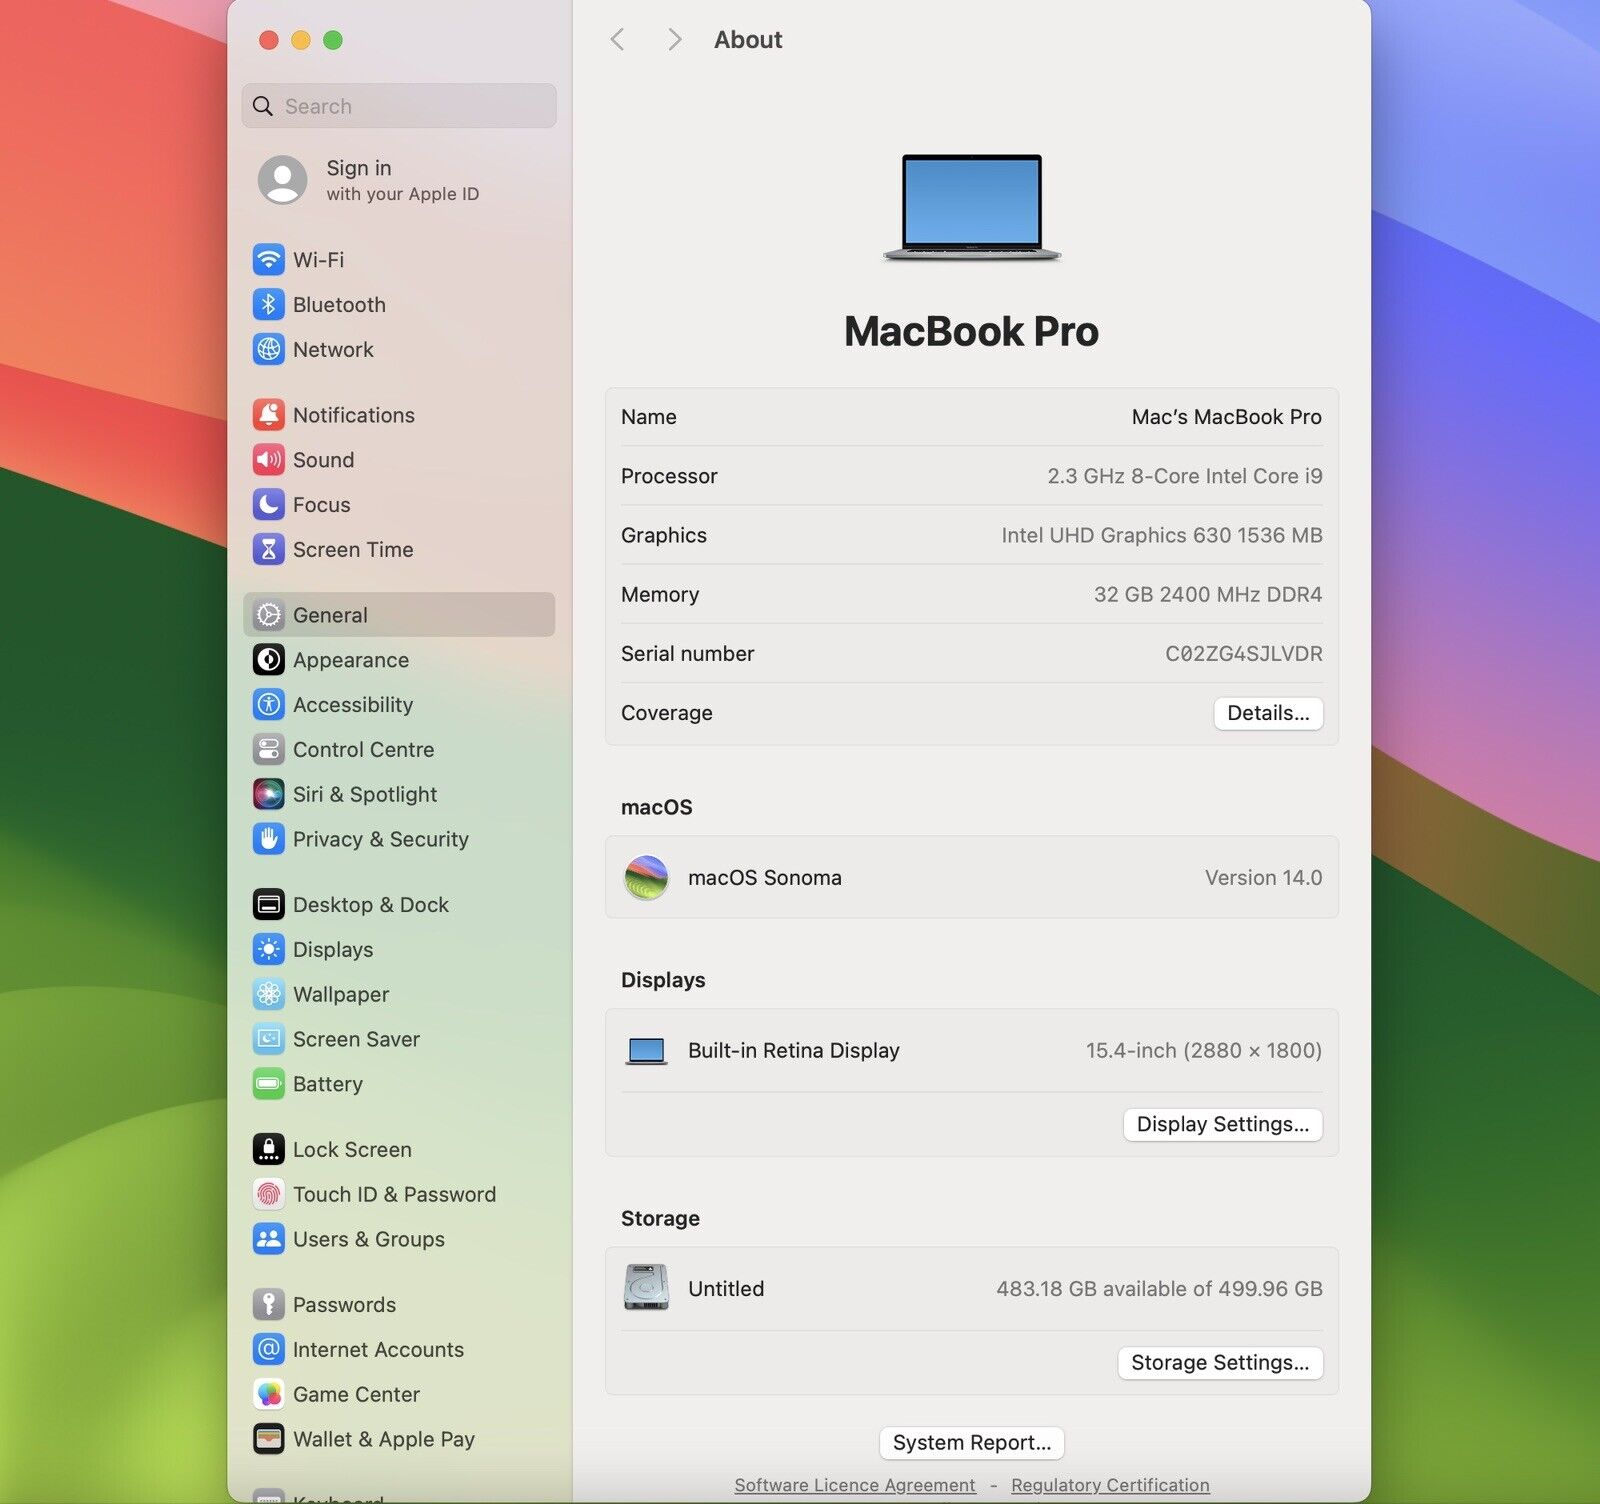The width and height of the screenshot is (1600, 1504).
Task: Click the macOS Sonoma name text
Action: pos(765,878)
